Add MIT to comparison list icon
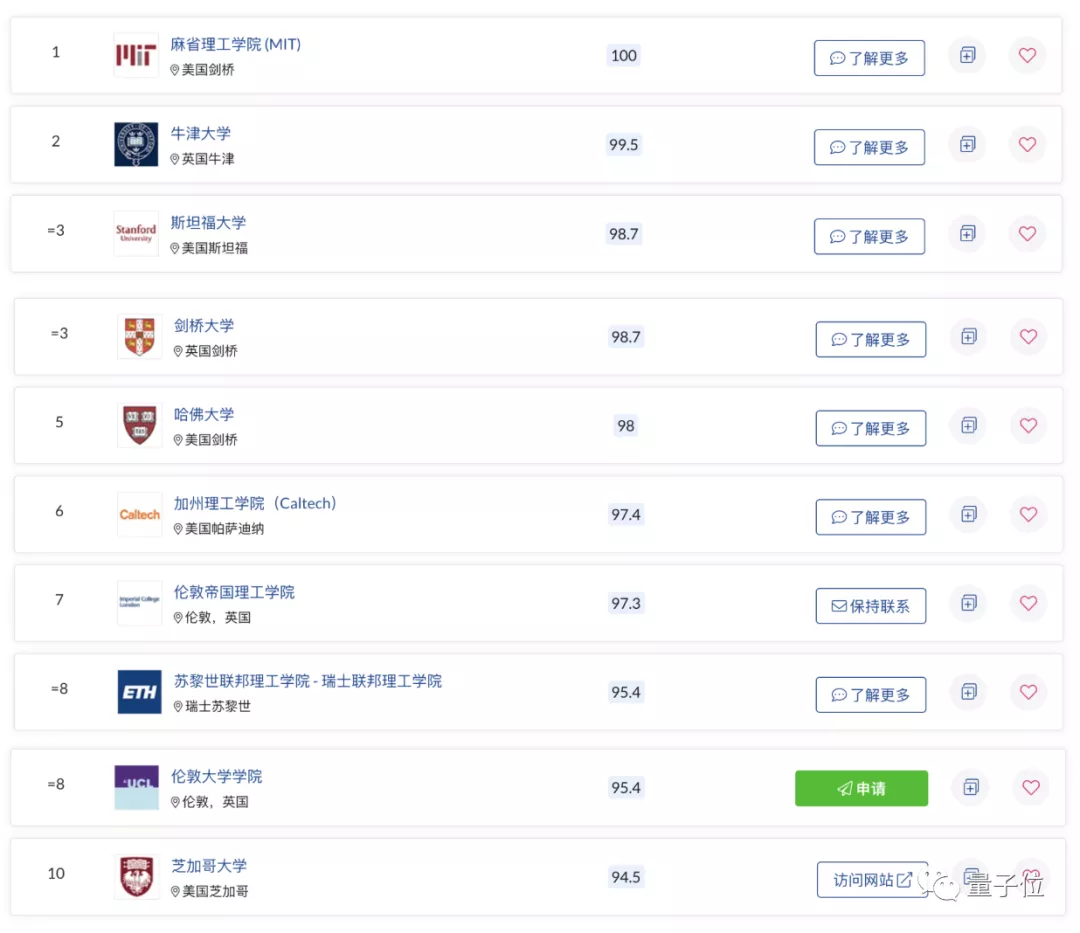Image resolution: width=1080 pixels, height=933 pixels. 967,55
